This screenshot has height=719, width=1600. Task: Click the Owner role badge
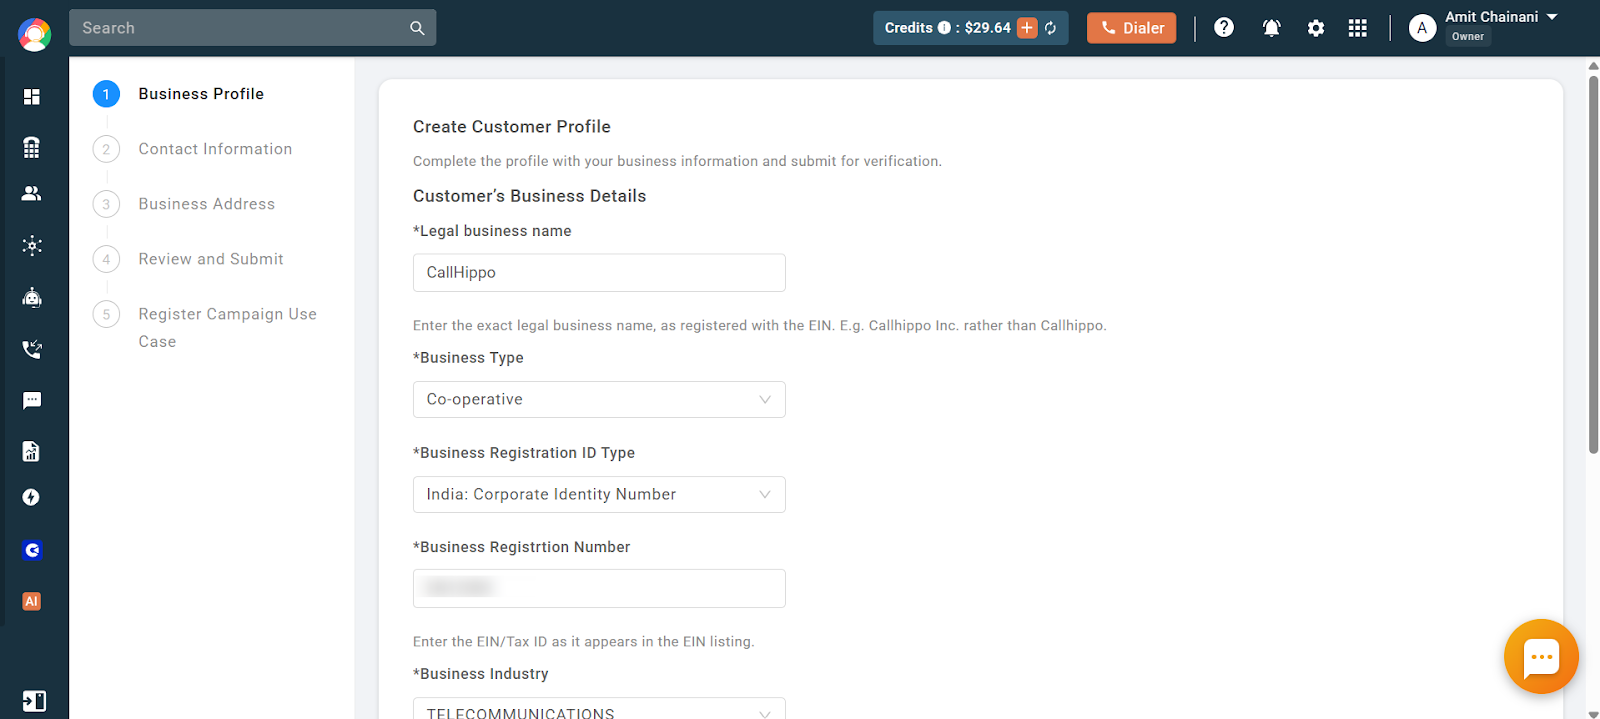pyautogui.click(x=1468, y=36)
